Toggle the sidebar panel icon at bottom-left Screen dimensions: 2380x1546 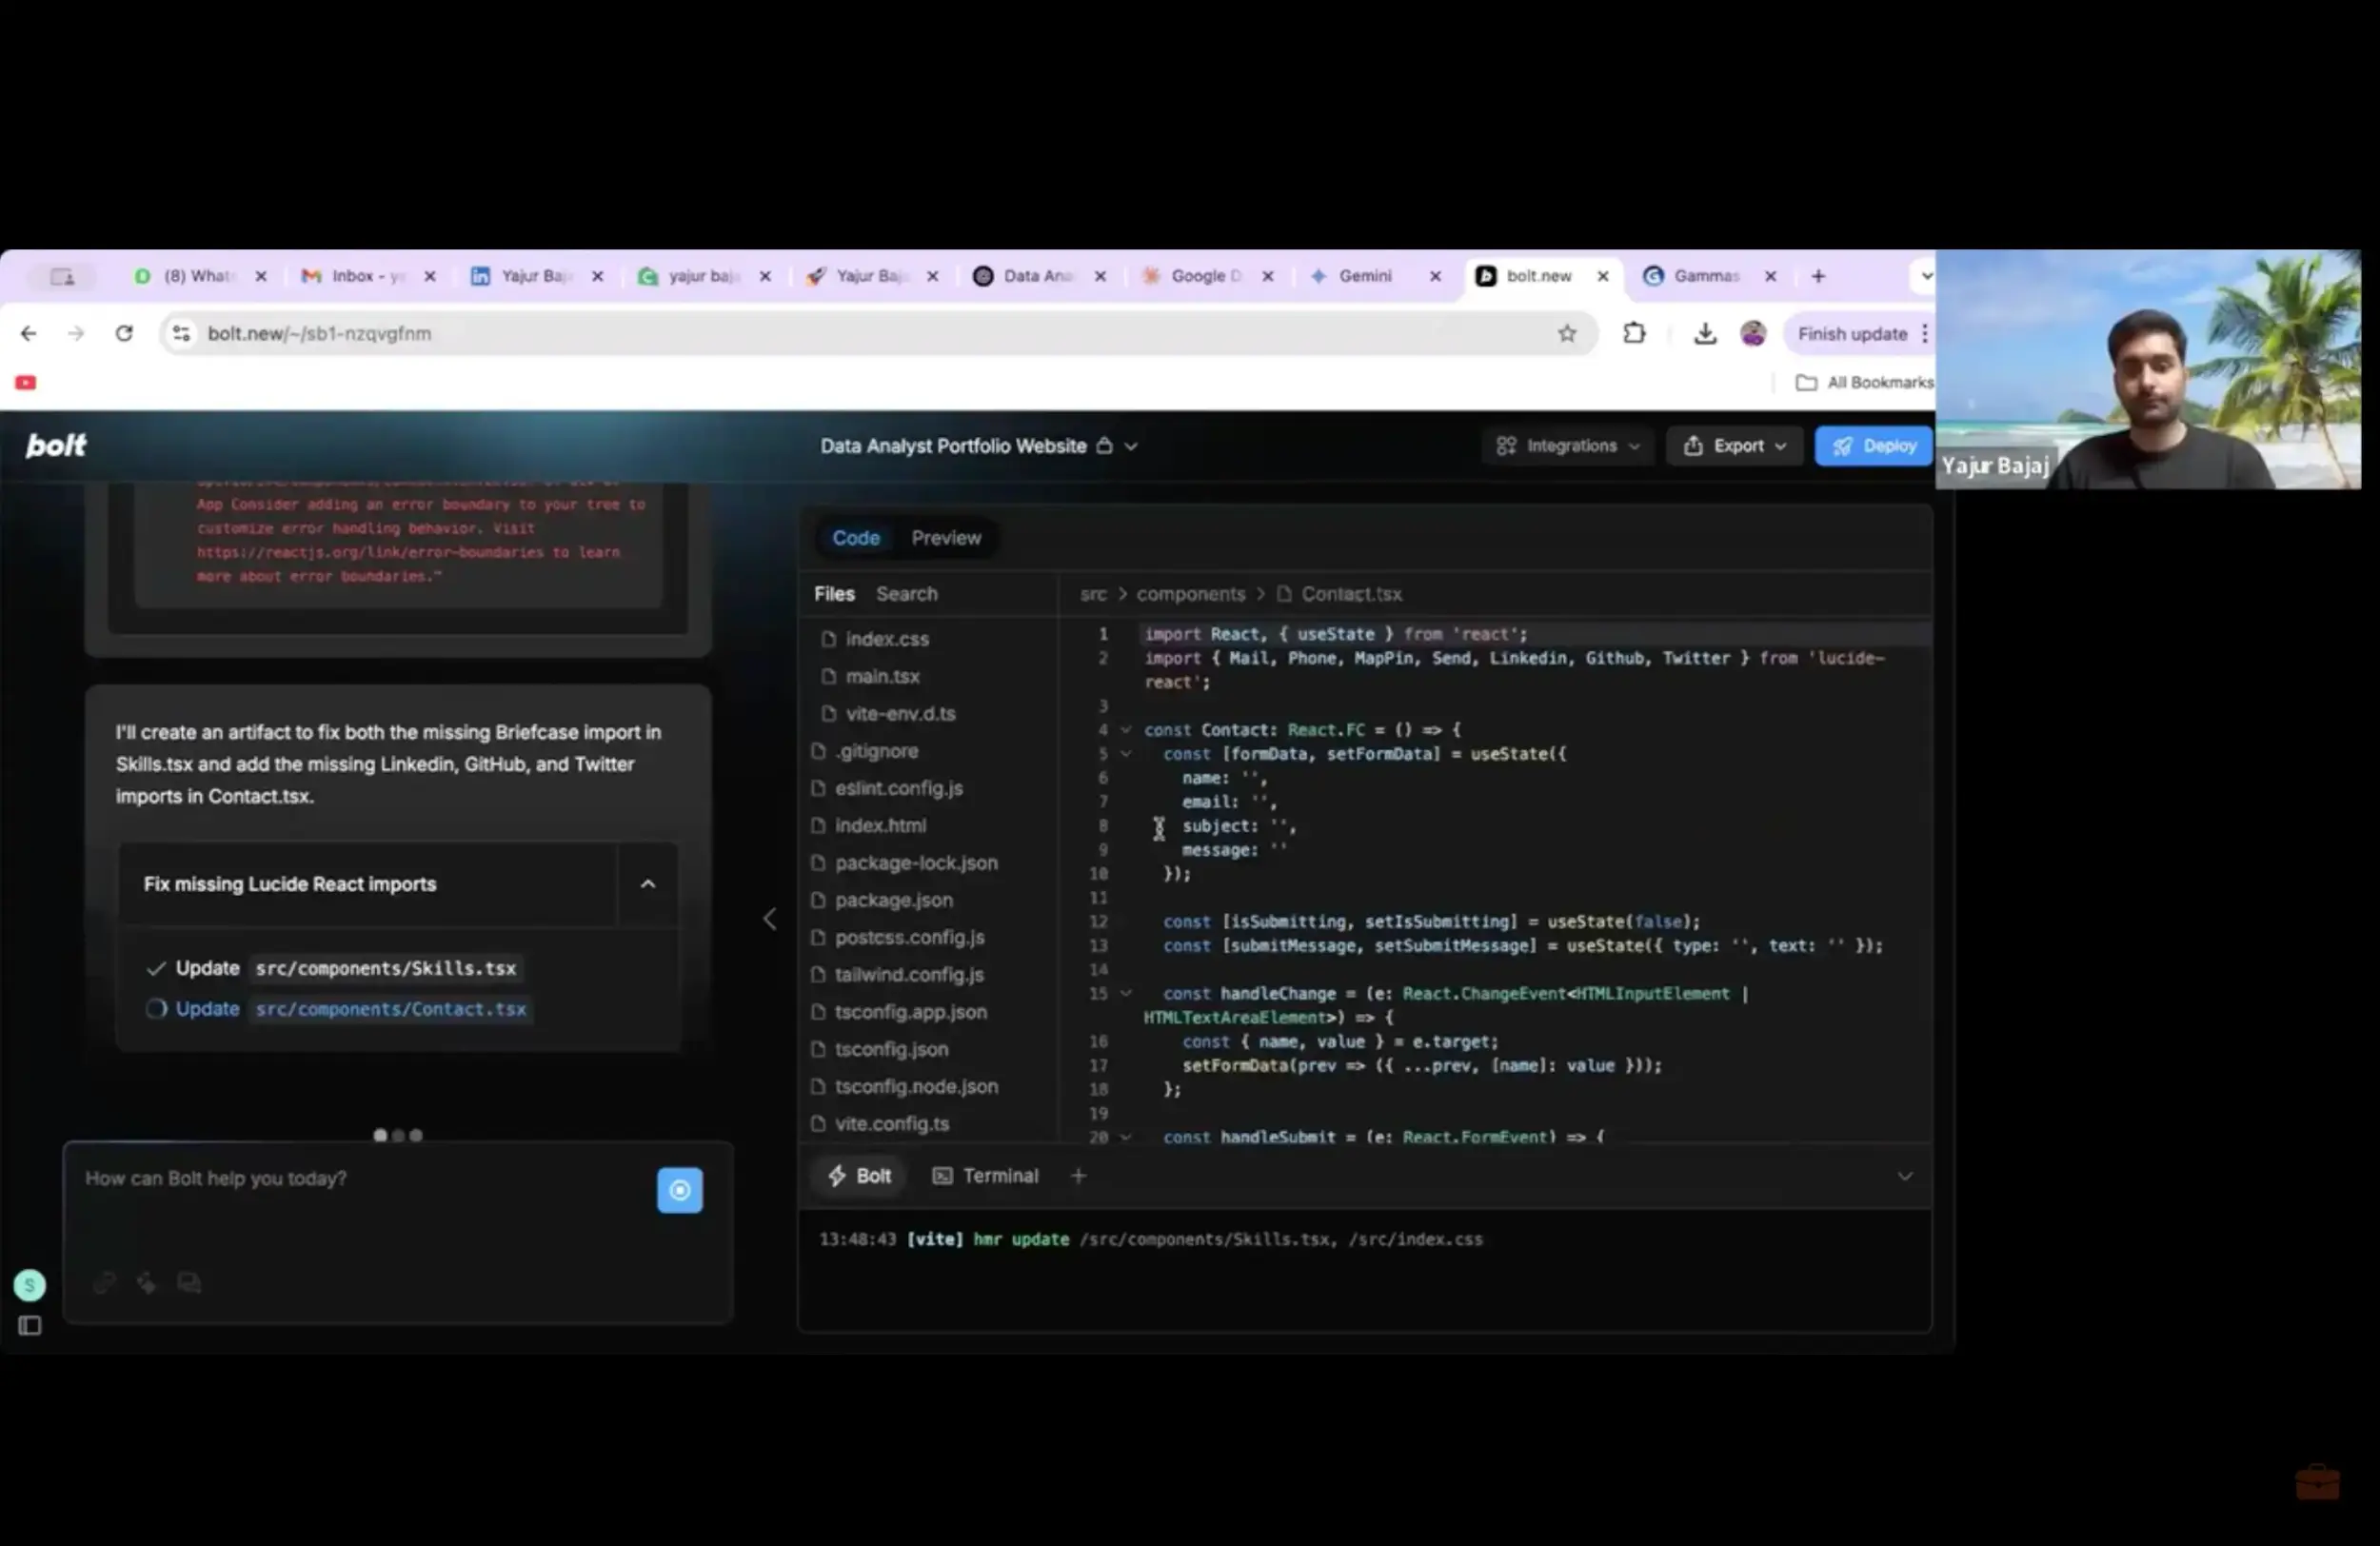(x=30, y=1326)
